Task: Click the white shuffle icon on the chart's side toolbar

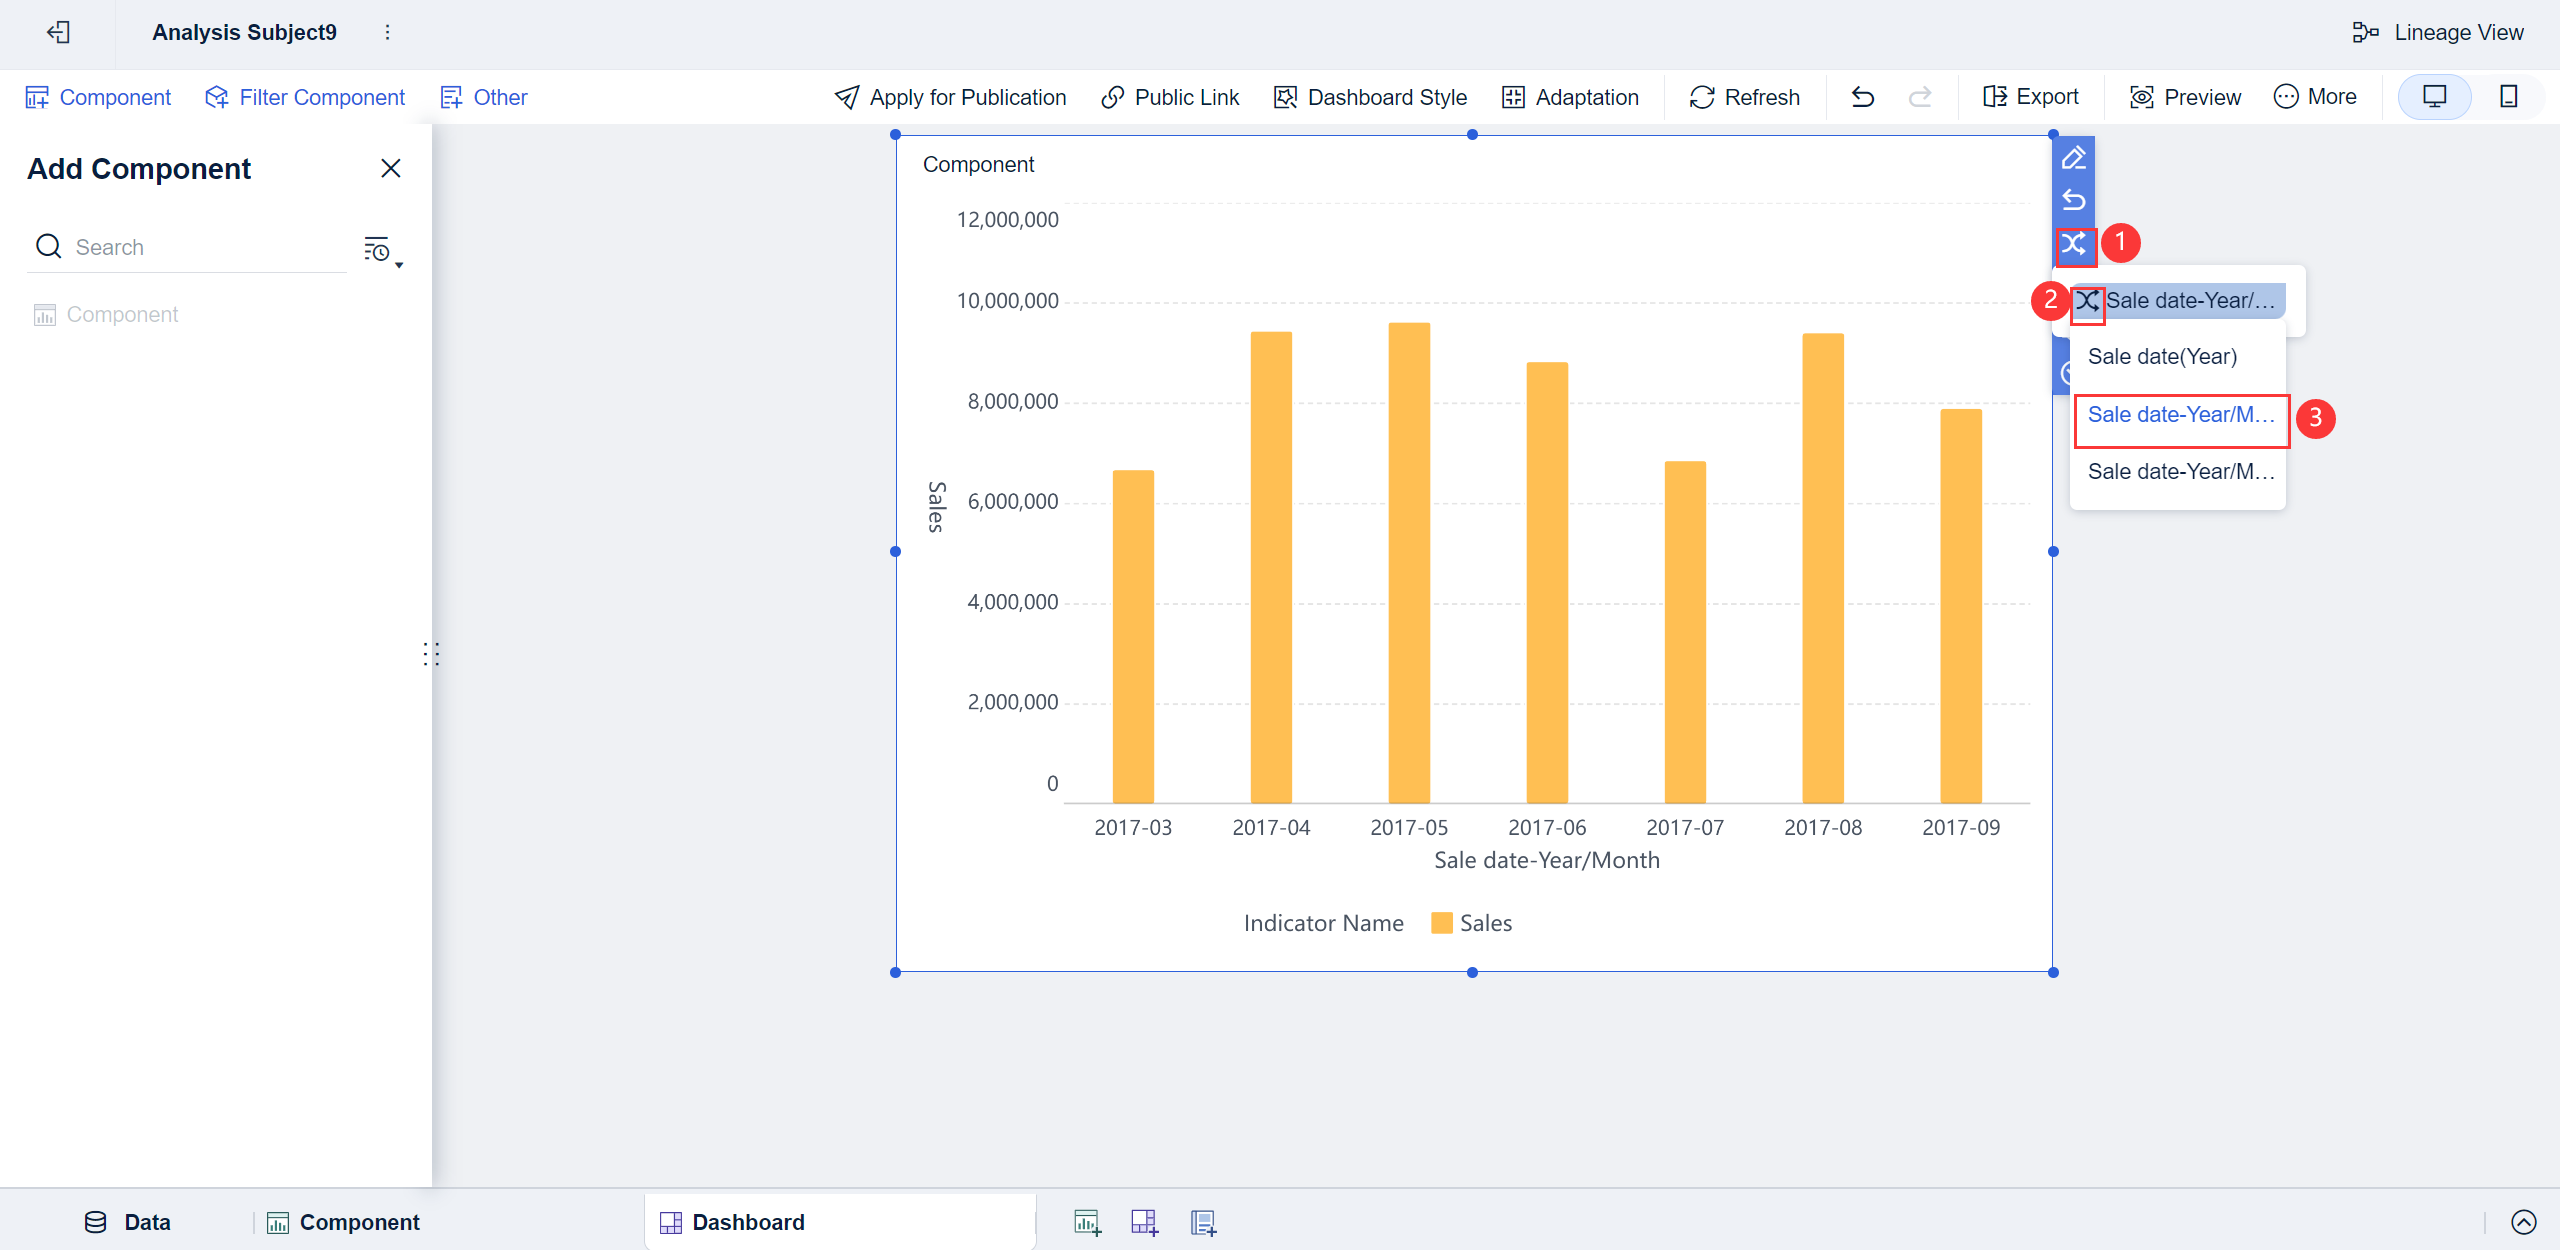Action: point(2074,243)
